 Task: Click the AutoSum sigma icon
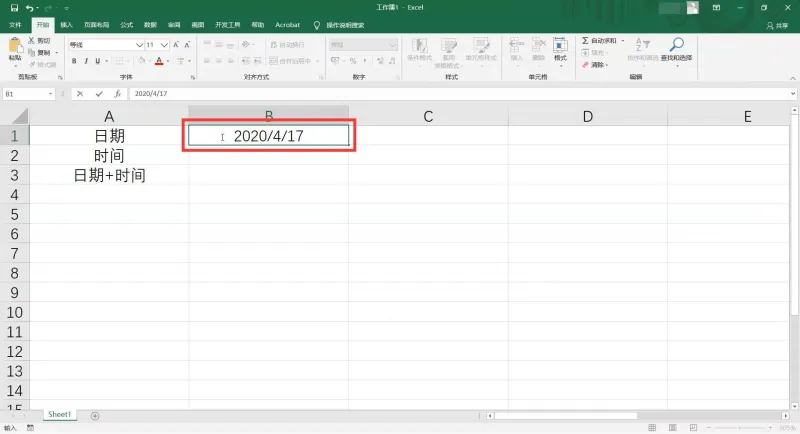coord(585,40)
